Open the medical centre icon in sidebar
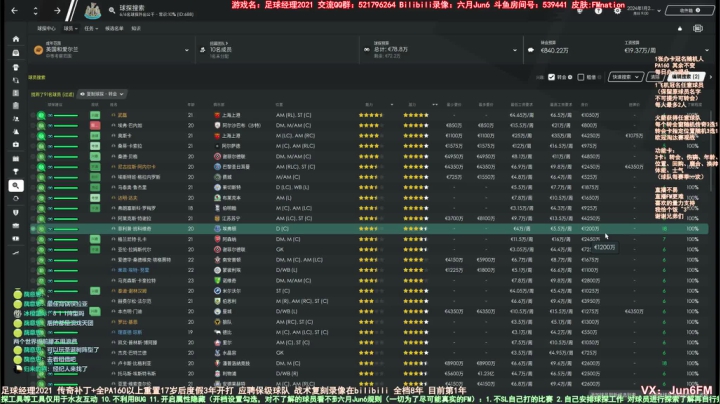The height and width of the screenshot is (404, 720). tap(16, 145)
